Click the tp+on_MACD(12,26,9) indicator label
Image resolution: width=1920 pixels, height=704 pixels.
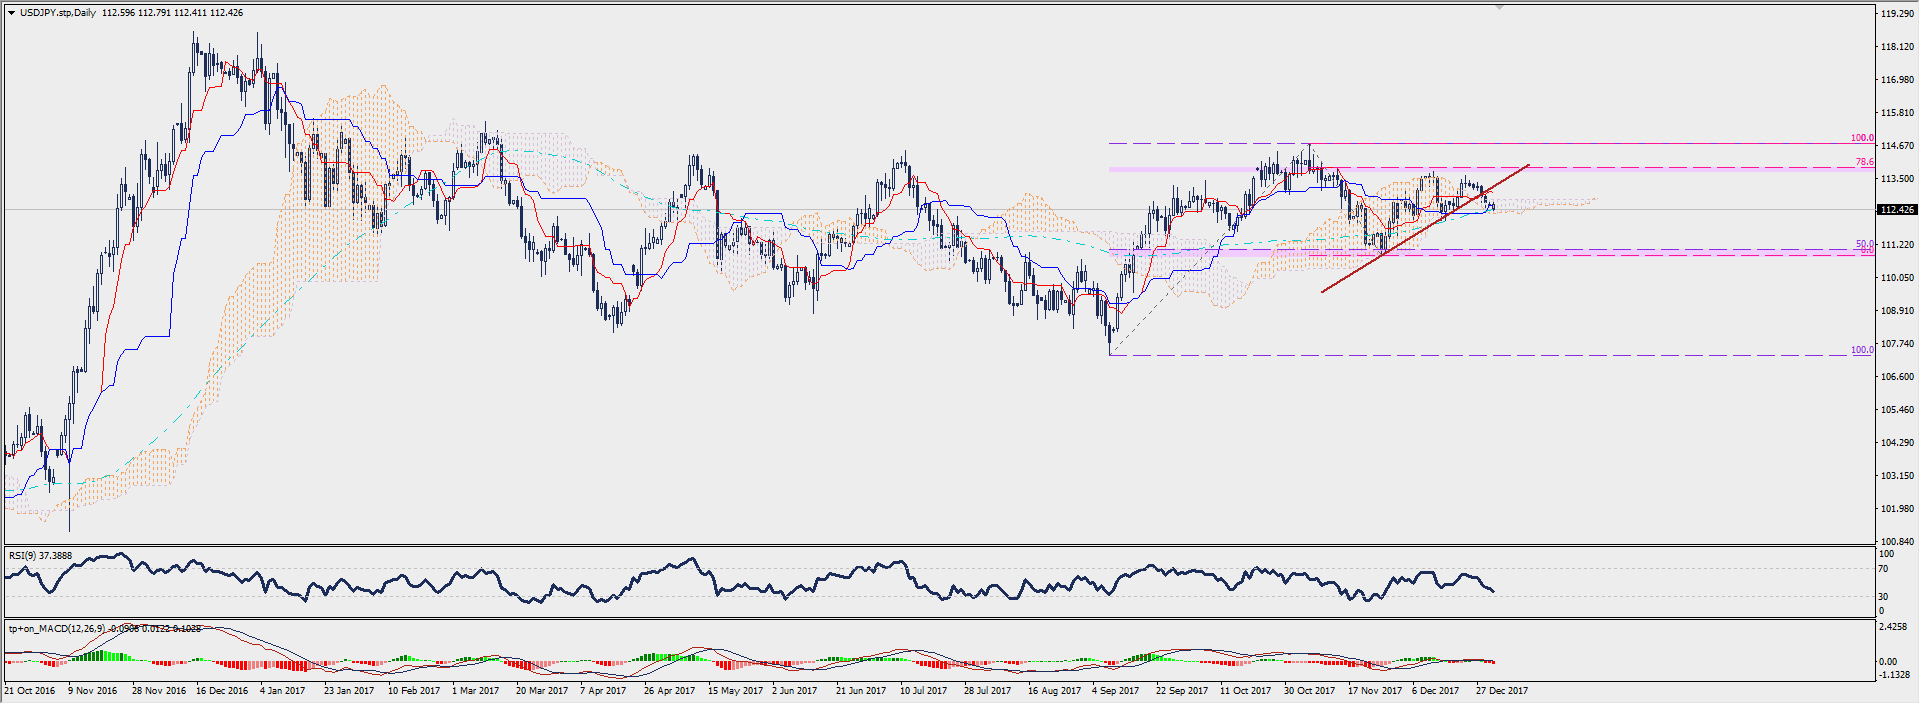(x=105, y=628)
